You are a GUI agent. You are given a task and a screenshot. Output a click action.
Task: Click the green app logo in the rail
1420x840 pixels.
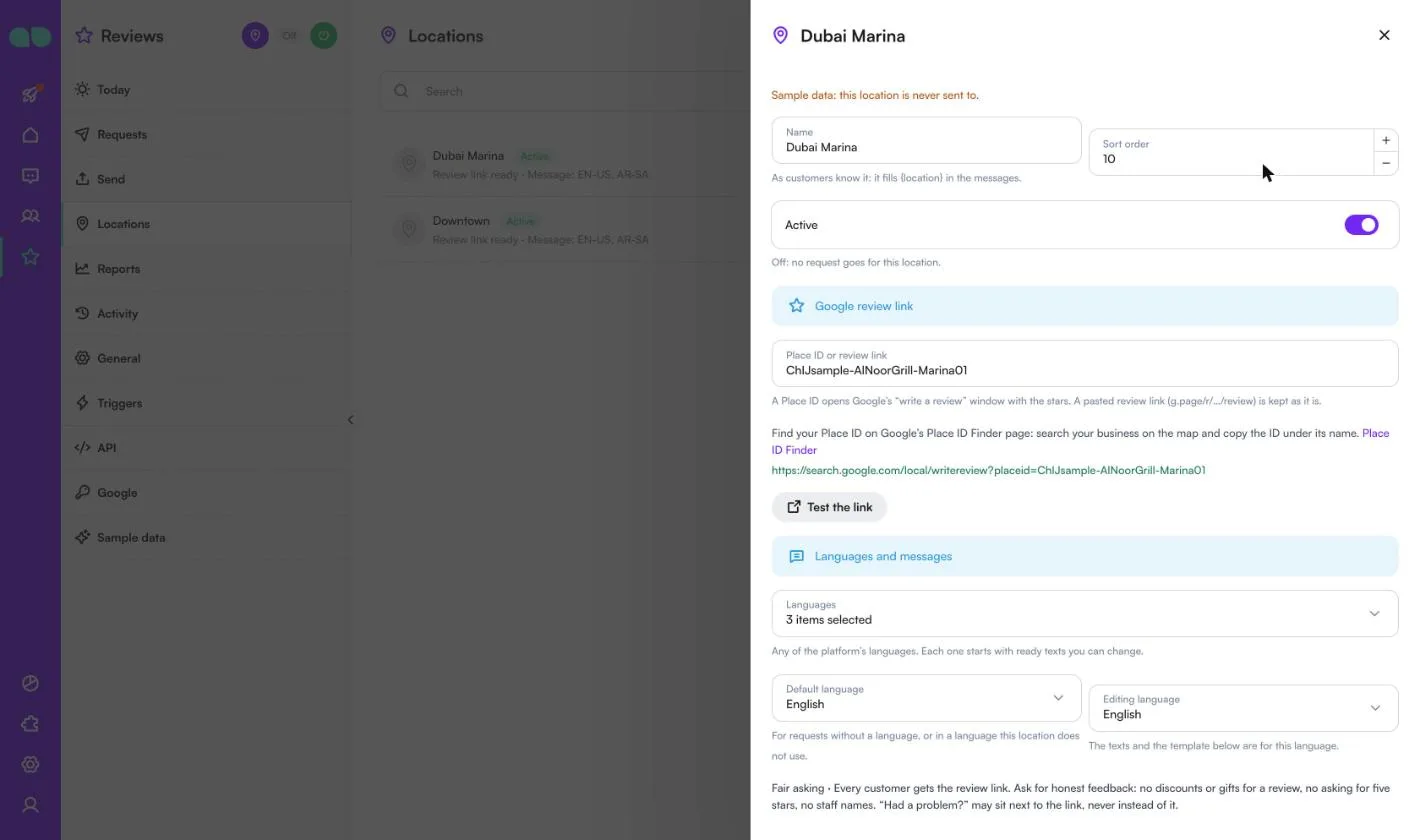point(30,37)
